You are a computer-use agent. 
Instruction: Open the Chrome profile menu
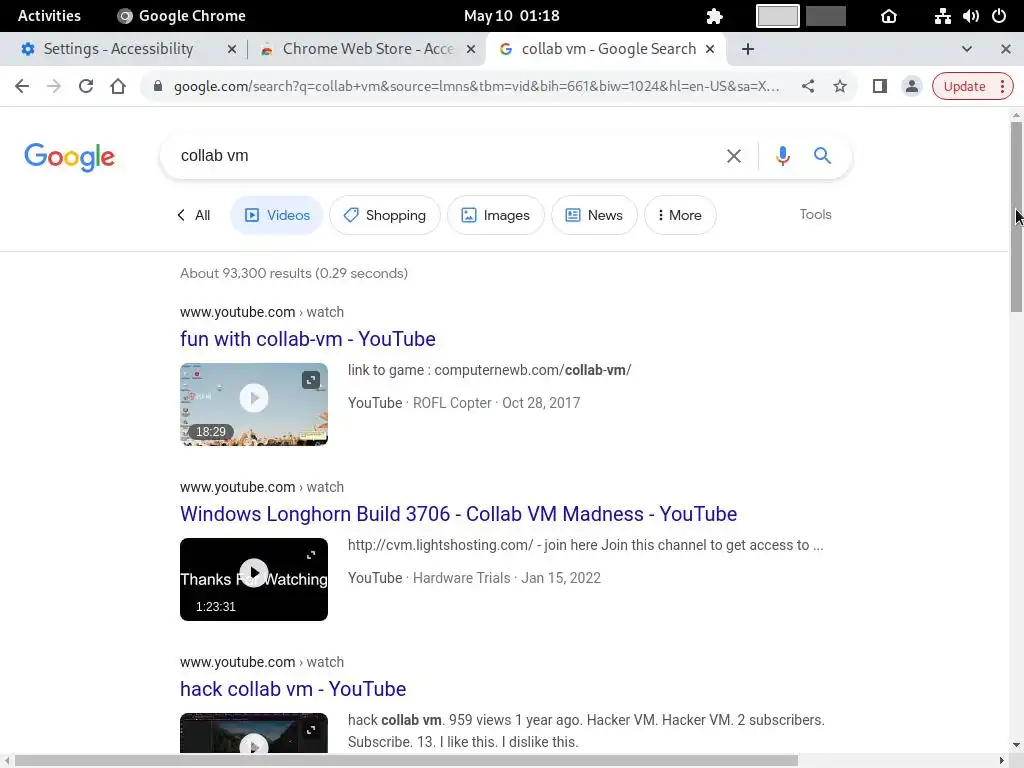912,86
